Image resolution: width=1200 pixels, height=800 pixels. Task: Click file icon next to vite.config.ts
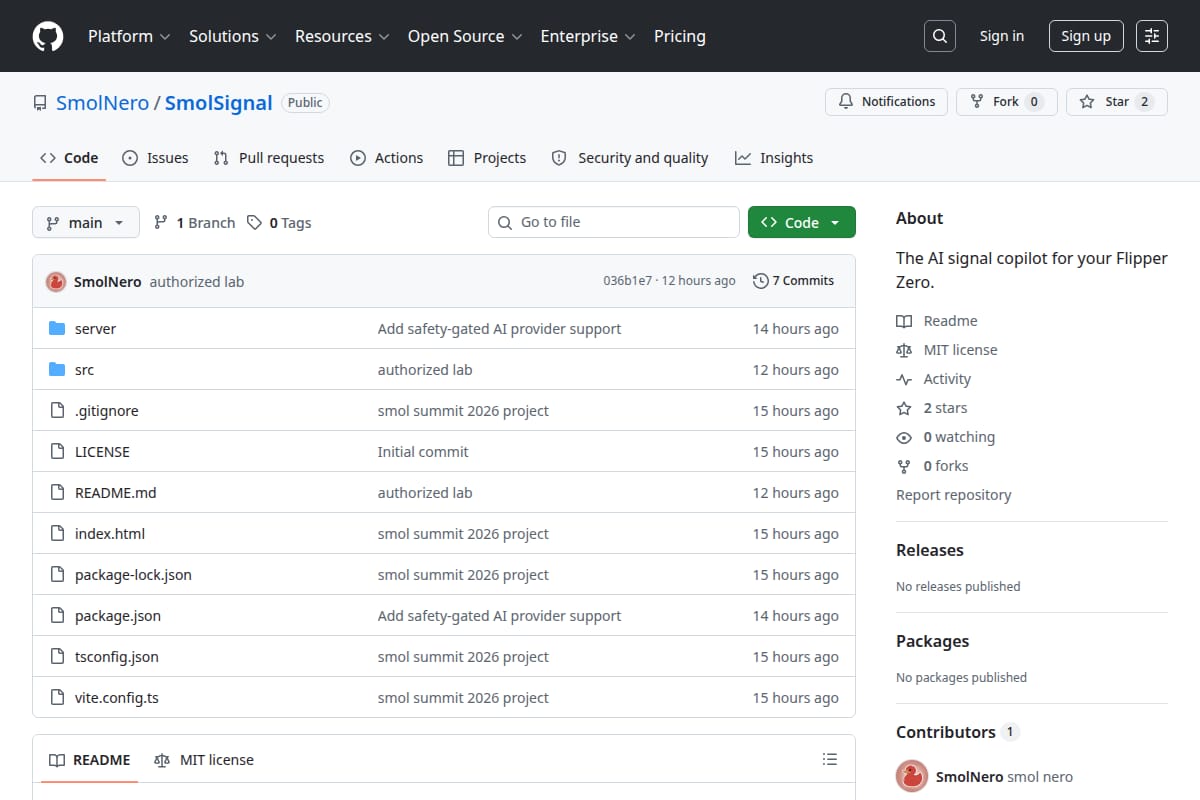point(57,698)
